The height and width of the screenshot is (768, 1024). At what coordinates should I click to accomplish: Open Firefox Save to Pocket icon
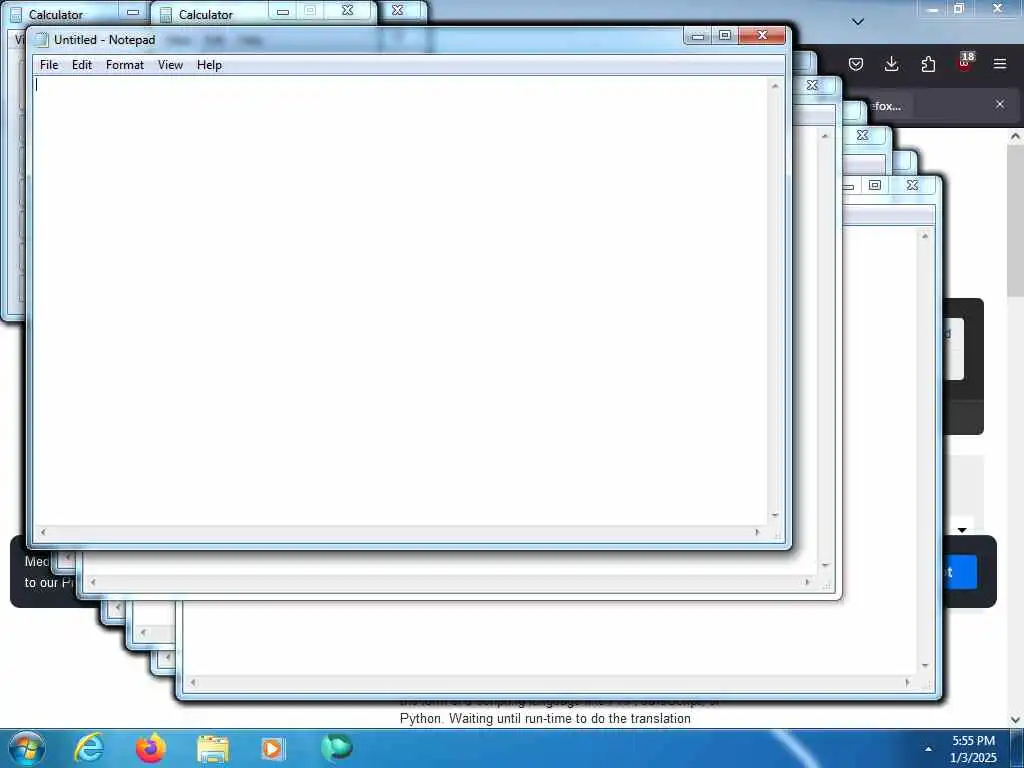(x=856, y=64)
